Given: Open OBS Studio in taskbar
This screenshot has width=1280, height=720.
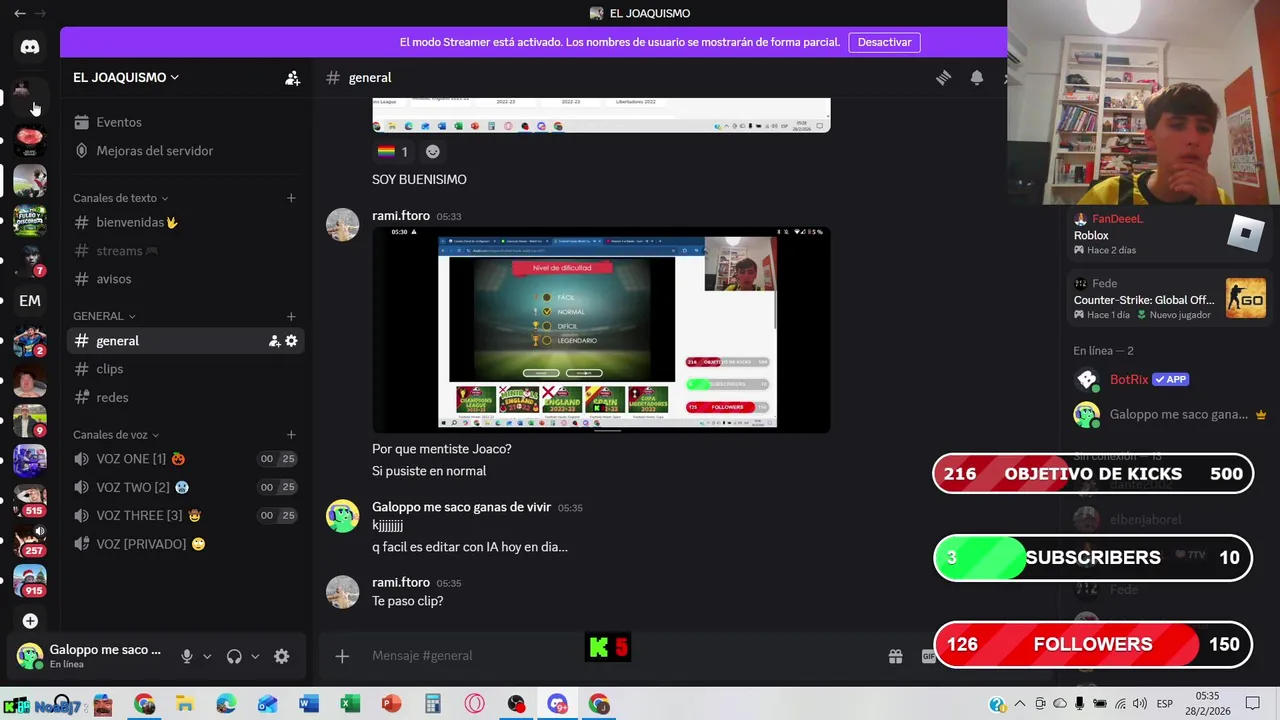Looking at the screenshot, I should (515, 705).
